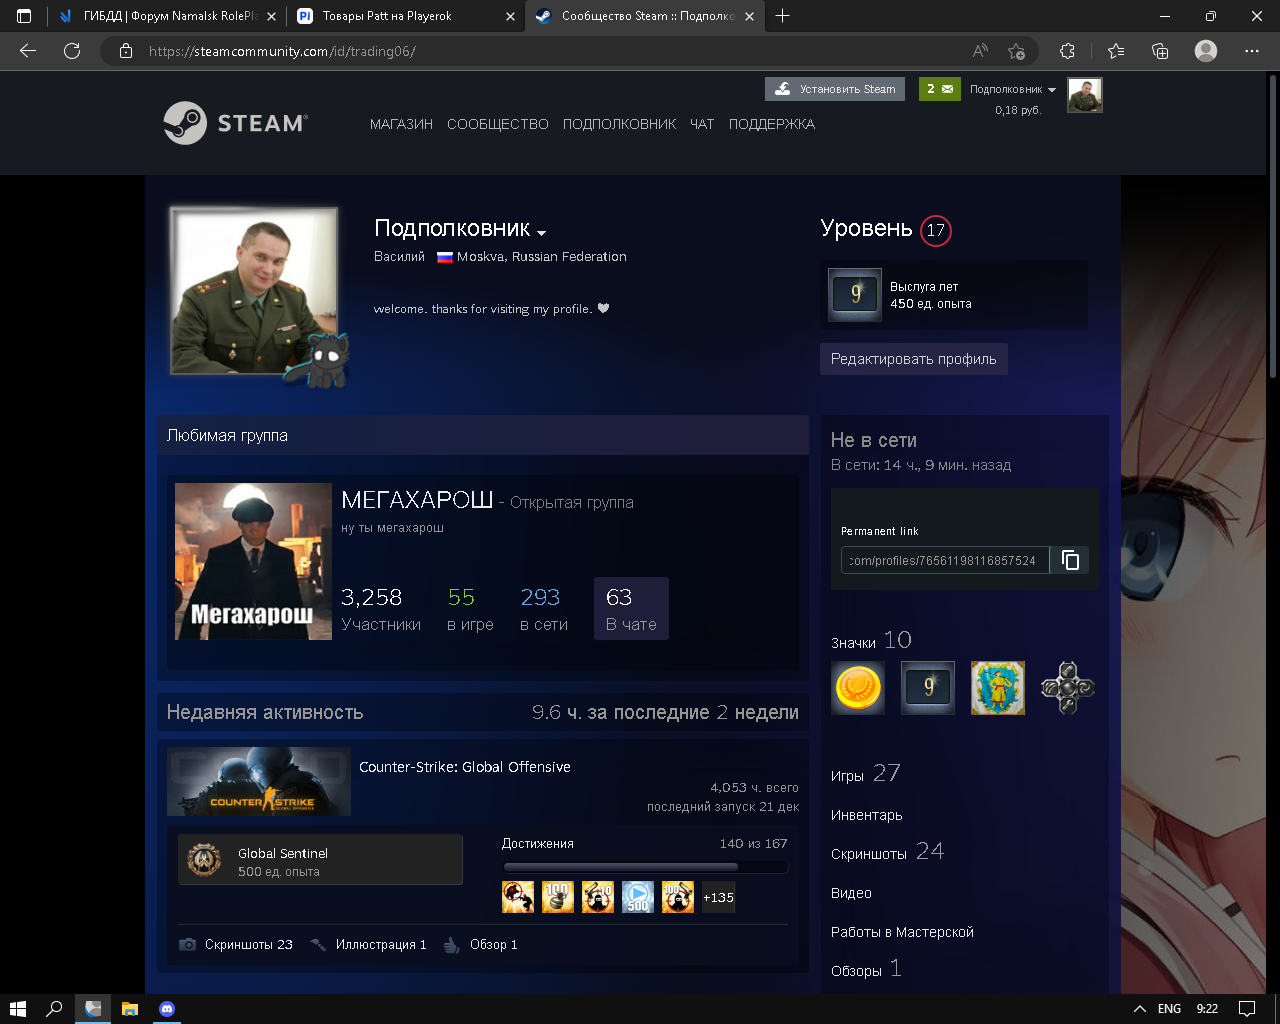Open the Игры 27 link
The image size is (1280, 1024).
click(x=866, y=774)
